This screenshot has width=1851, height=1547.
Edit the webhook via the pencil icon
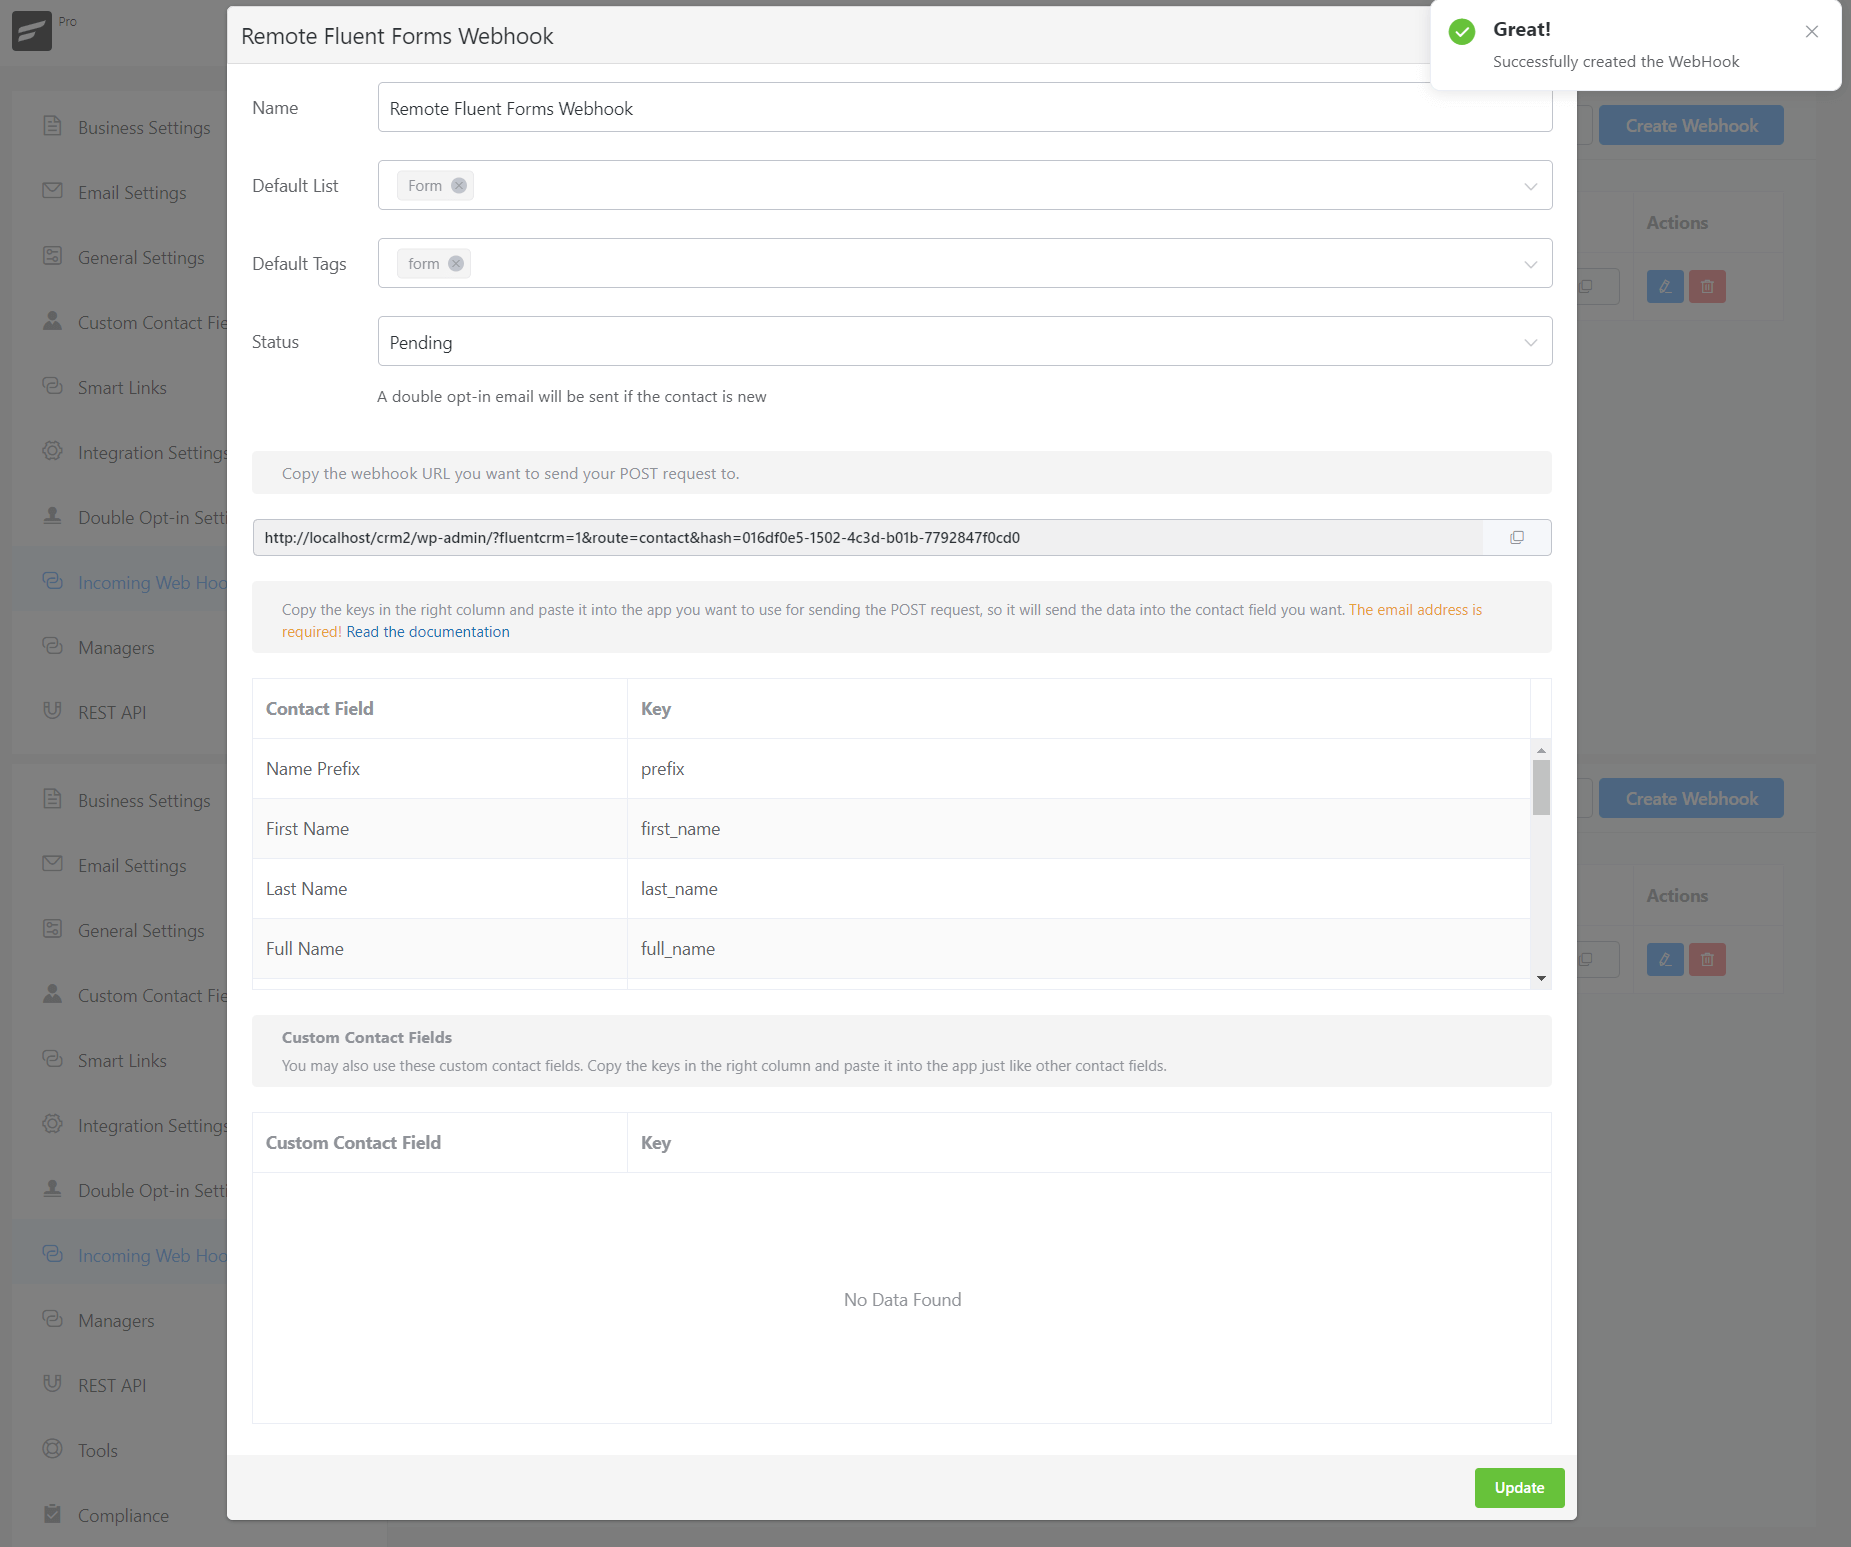1664,286
